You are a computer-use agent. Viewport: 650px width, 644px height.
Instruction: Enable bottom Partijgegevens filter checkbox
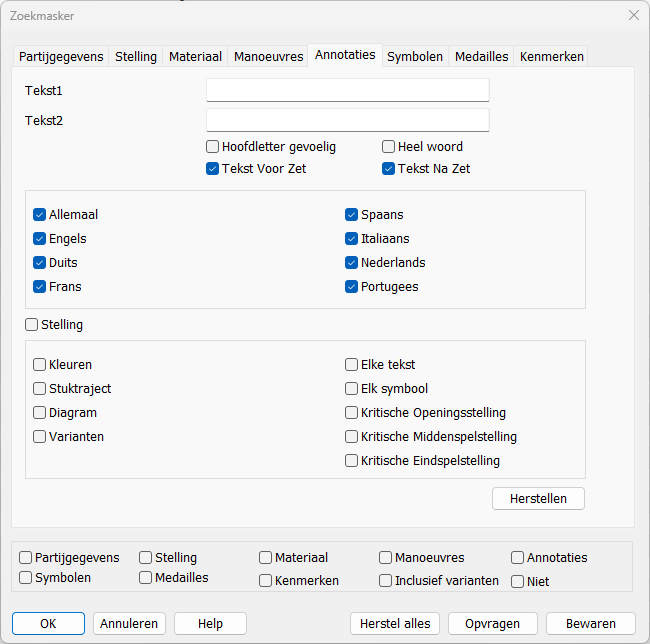(26, 557)
